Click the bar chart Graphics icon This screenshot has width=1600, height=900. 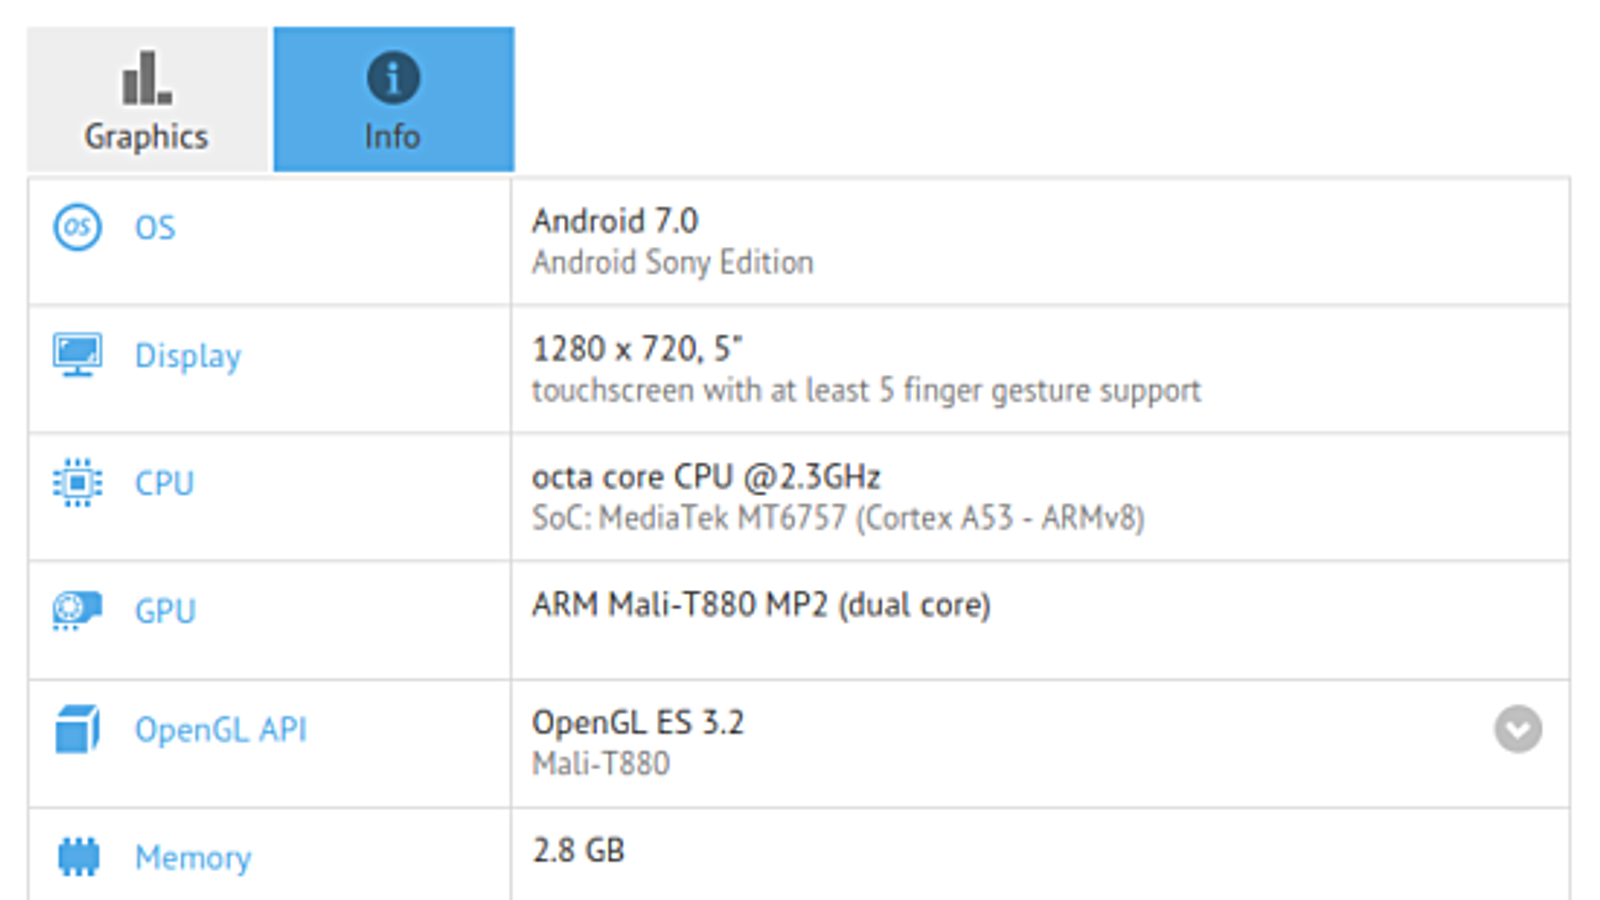[x=146, y=79]
